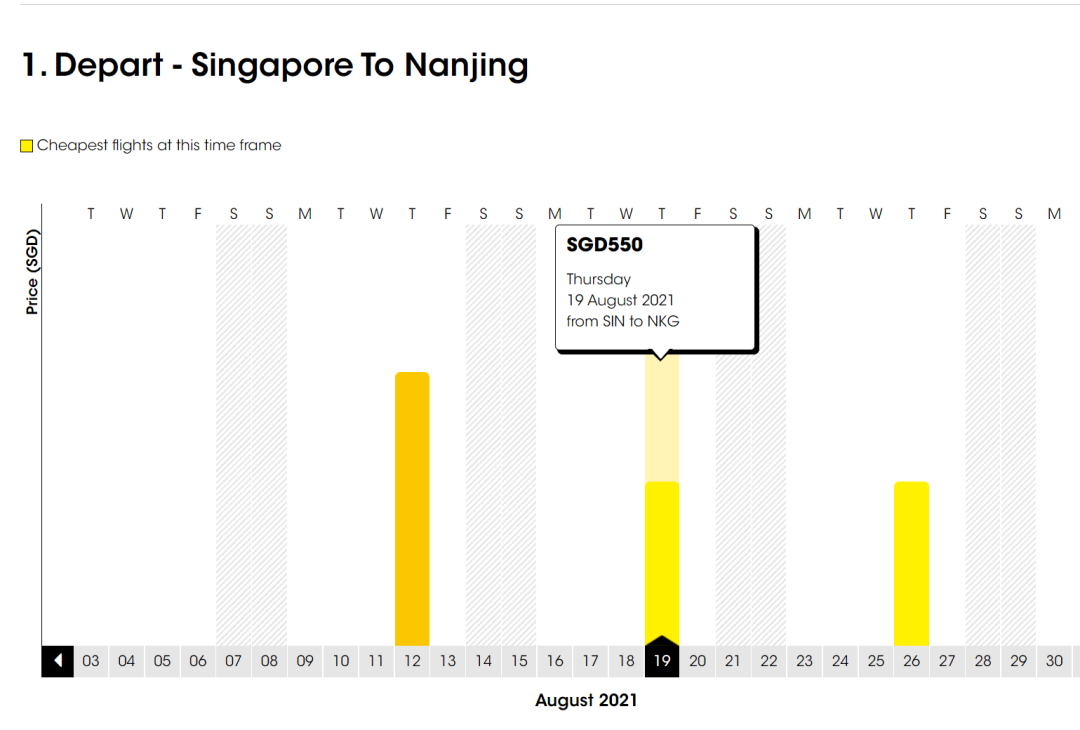Select date 11 in the calendar bar
Screen dimensions: 1080x730
[x=376, y=661]
